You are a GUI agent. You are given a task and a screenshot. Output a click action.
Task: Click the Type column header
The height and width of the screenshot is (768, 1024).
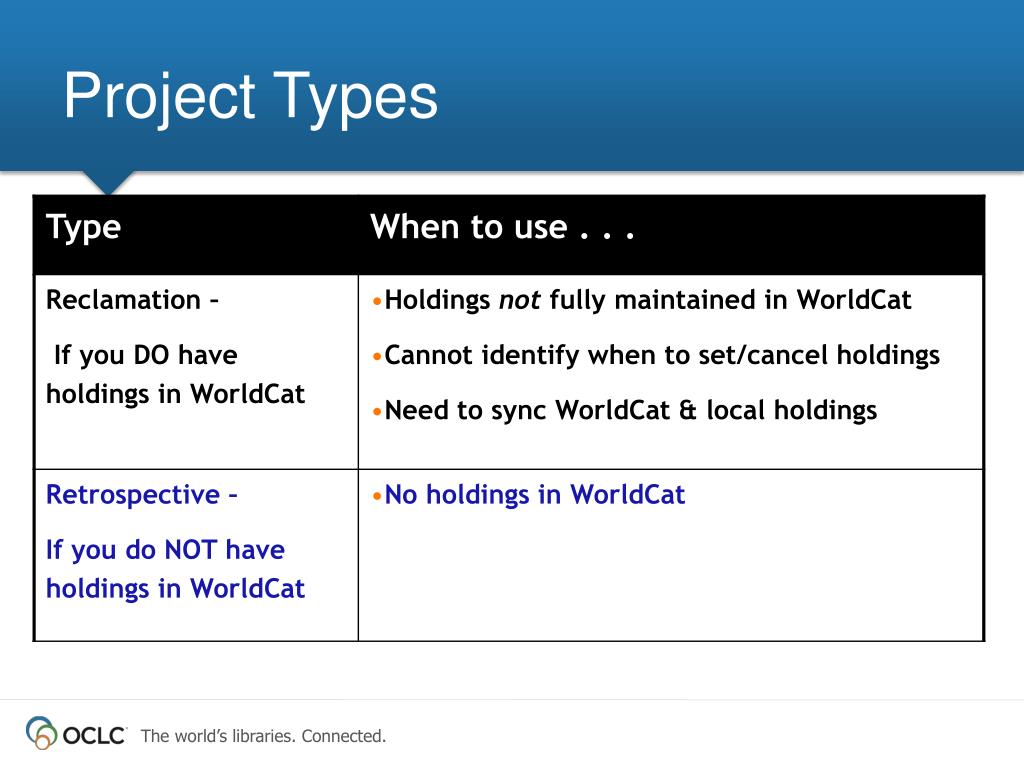(84, 228)
